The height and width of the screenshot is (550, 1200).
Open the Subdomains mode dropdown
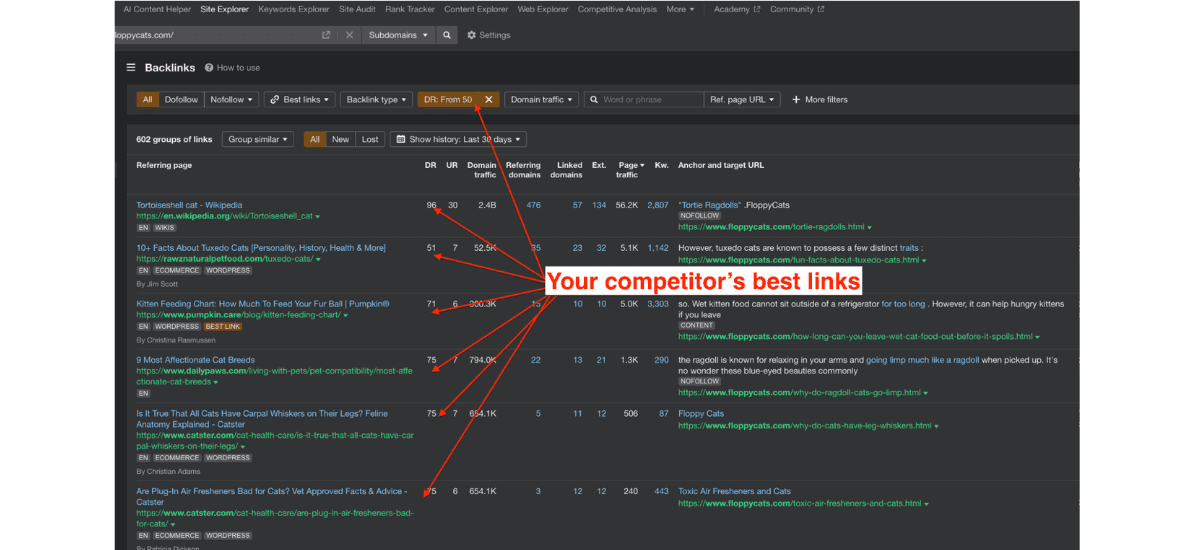point(398,35)
